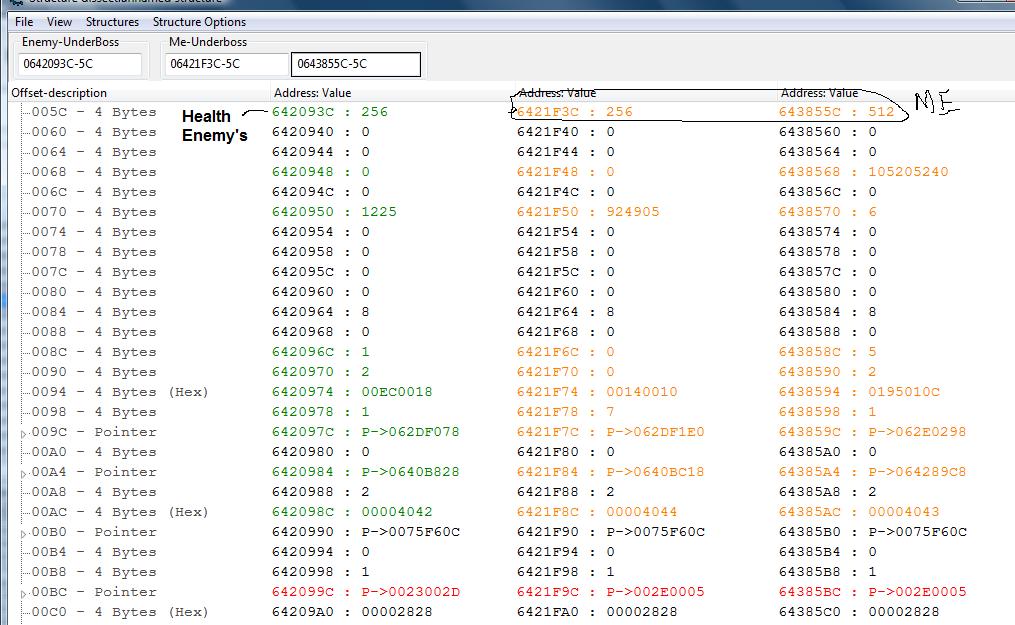The width and height of the screenshot is (1015, 625).
Task: Click the value 6438570 : 6
Action: pyautogui.click(x=827, y=212)
